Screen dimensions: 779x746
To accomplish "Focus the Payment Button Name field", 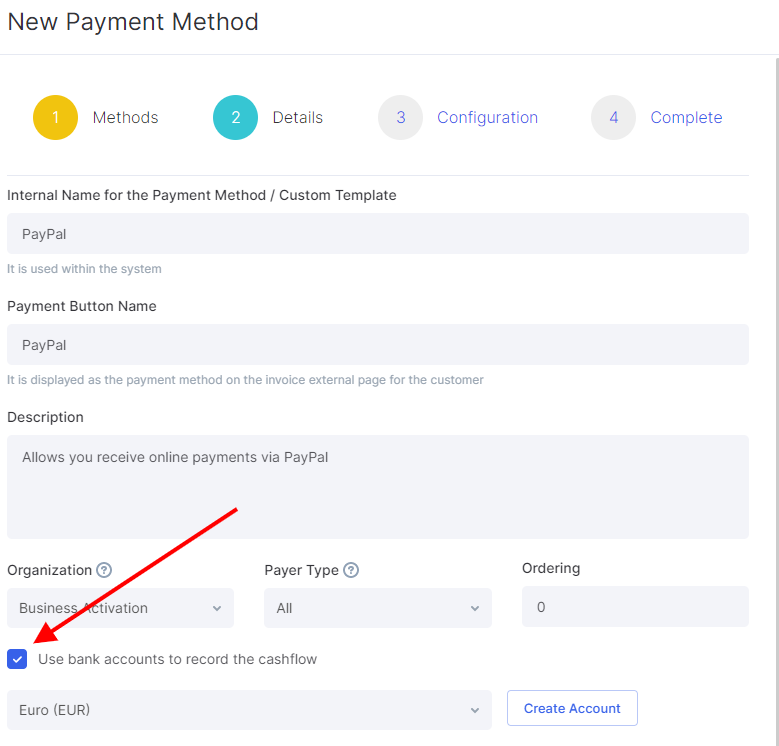I will (x=378, y=345).
